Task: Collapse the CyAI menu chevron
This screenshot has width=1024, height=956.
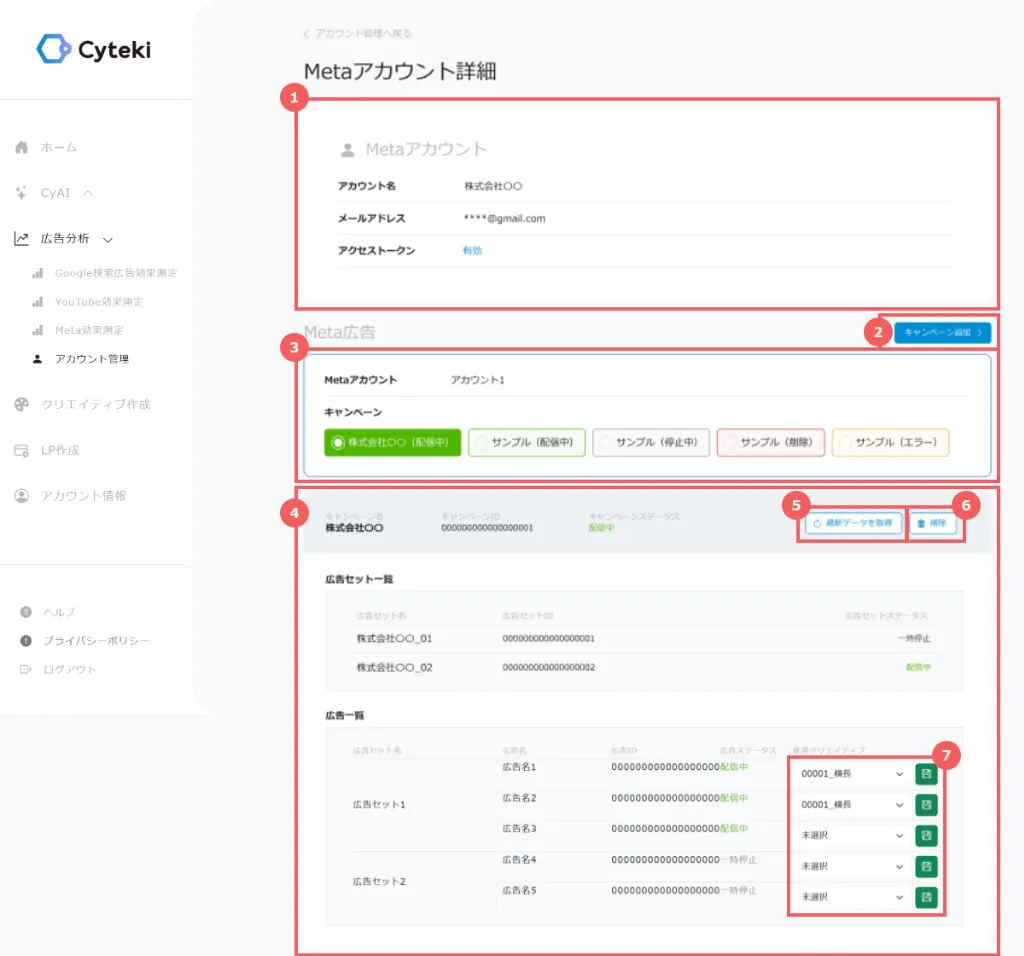Action: pyautogui.click(x=88, y=193)
